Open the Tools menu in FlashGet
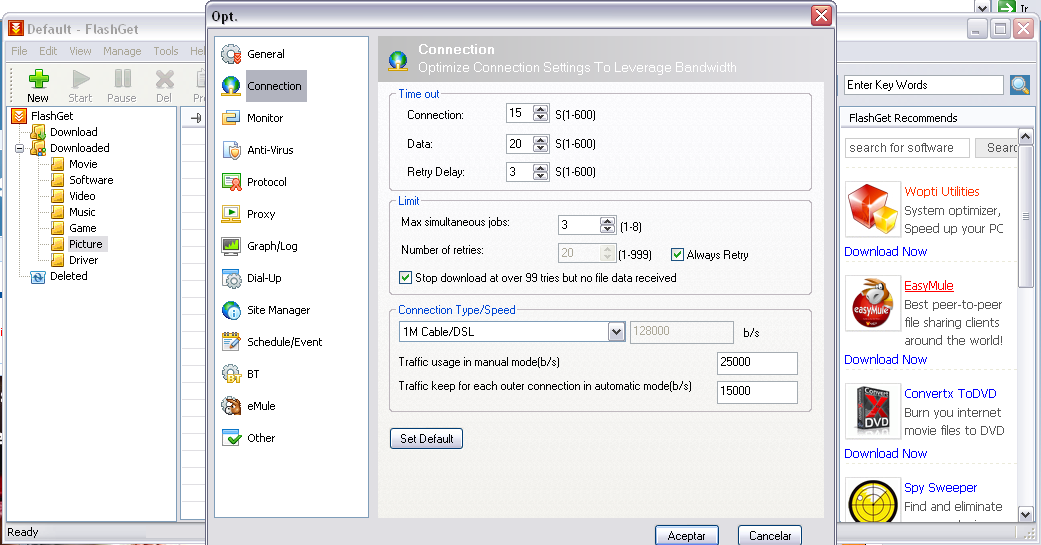The image size is (1041, 545). point(166,51)
